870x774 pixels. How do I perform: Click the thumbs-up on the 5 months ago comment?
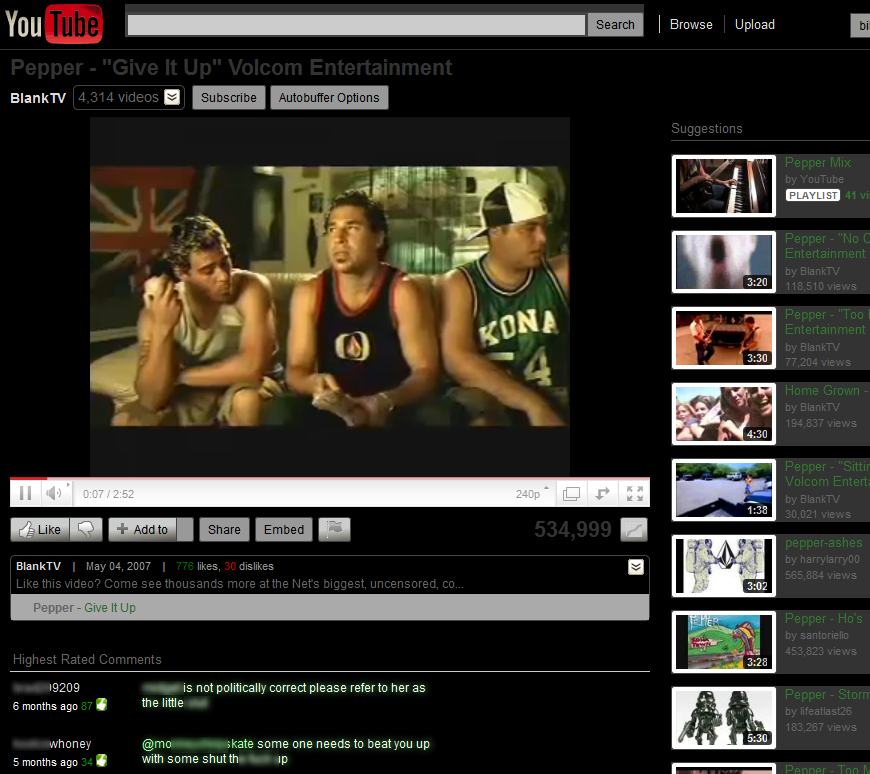point(102,761)
